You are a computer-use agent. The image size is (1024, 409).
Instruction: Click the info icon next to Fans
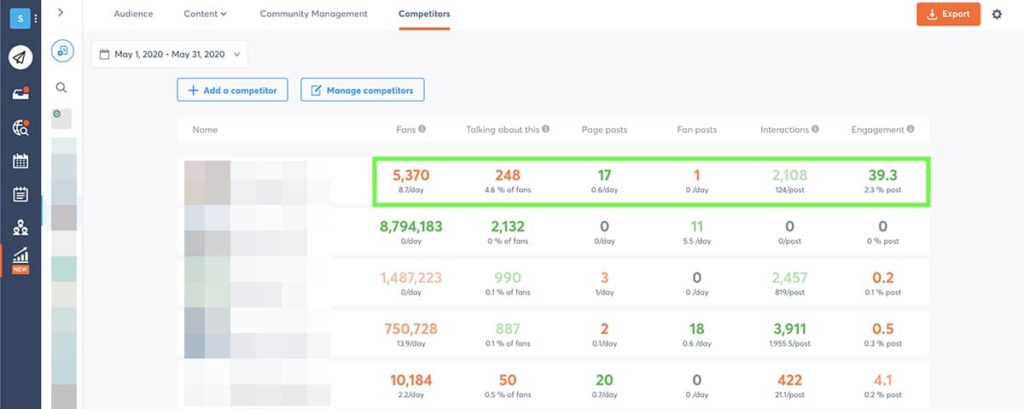tap(422, 129)
